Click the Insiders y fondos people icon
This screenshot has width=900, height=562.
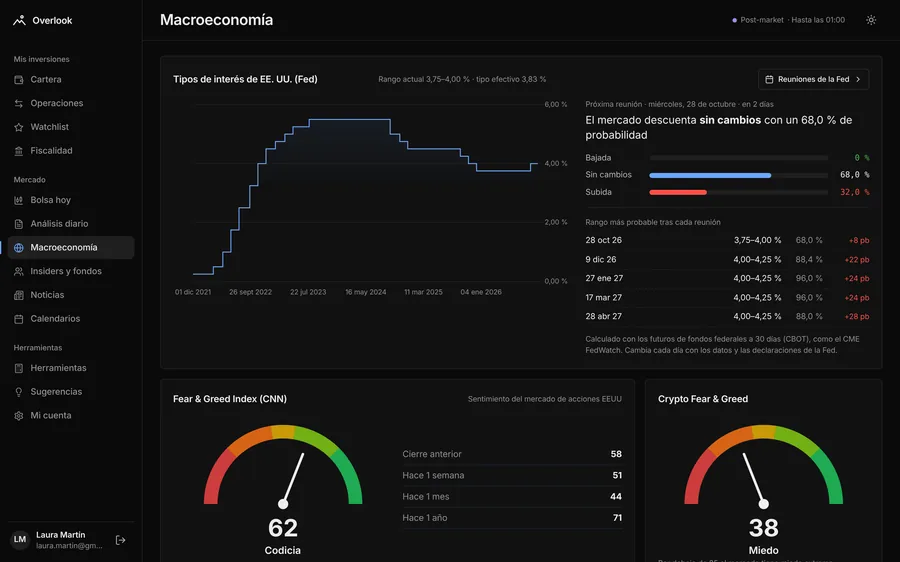point(19,272)
